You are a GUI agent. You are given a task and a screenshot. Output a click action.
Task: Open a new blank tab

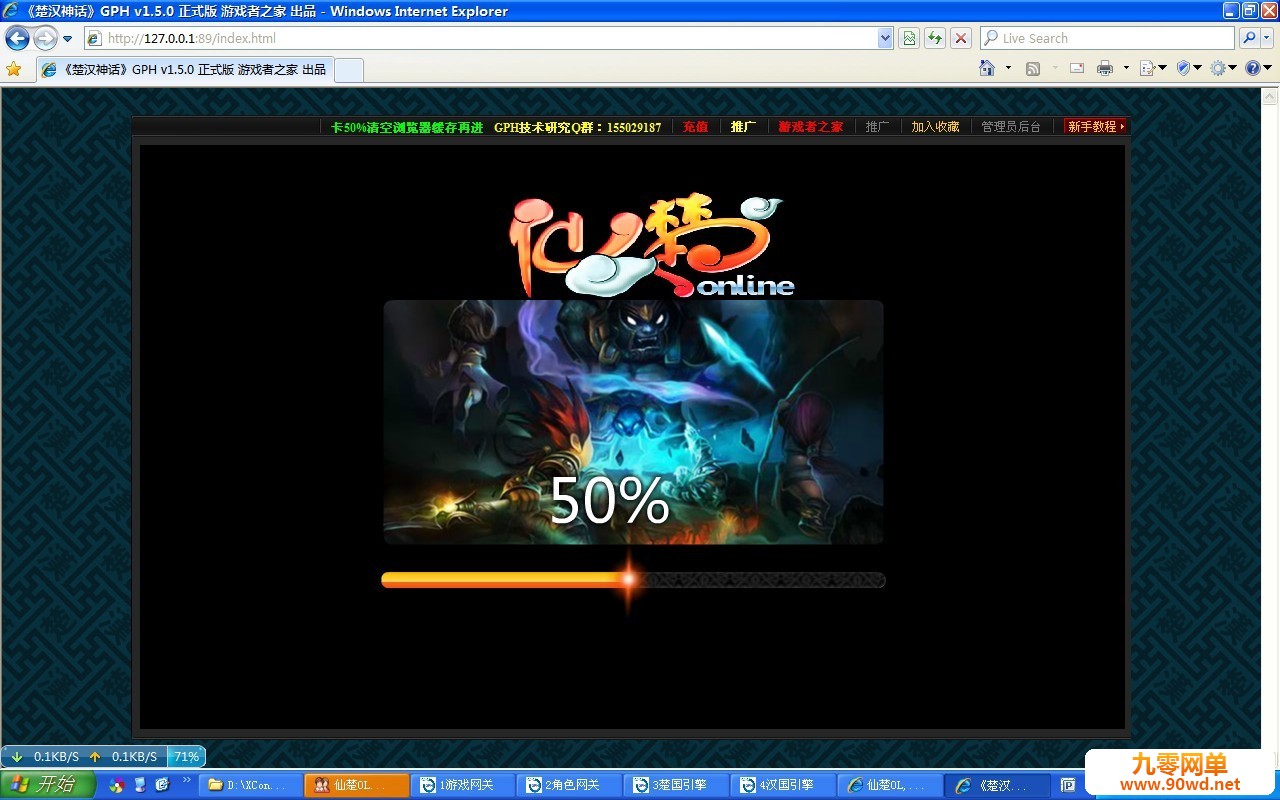coord(348,70)
